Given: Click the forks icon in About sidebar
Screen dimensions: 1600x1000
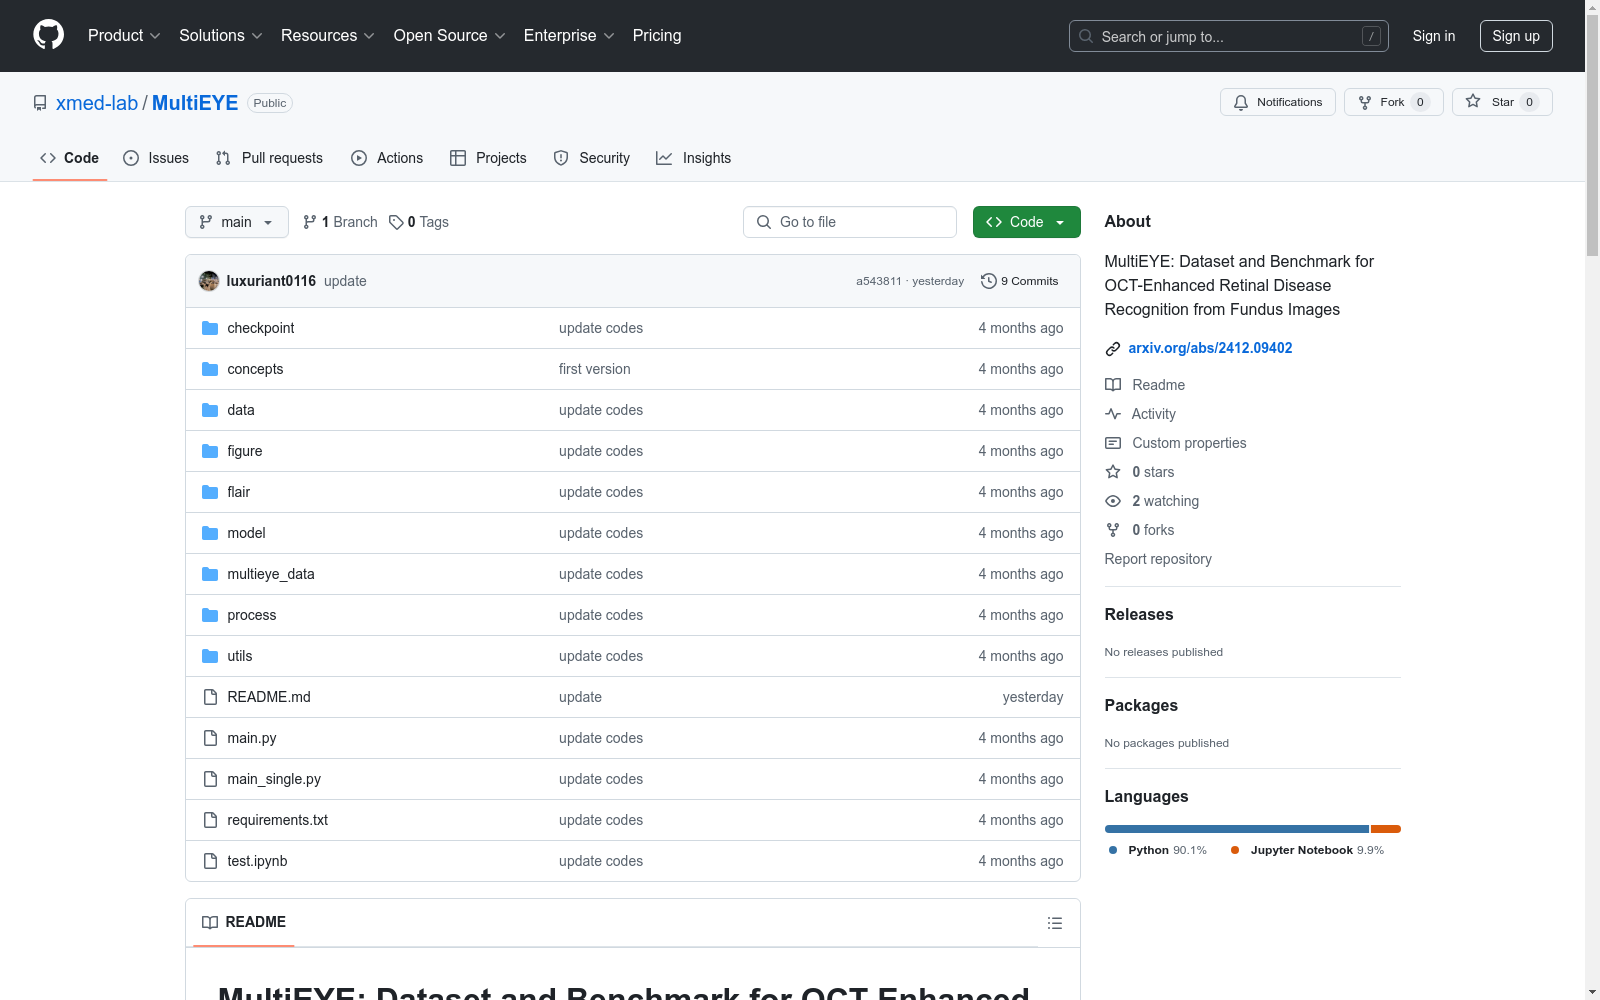Looking at the screenshot, I should [1113, 530].
